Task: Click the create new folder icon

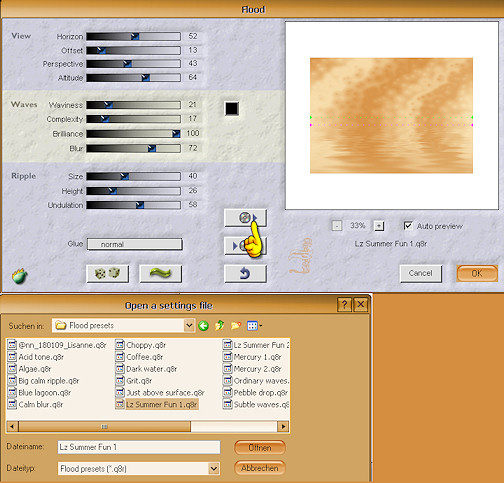Action: pyautogui.click(x=236, y=325)
